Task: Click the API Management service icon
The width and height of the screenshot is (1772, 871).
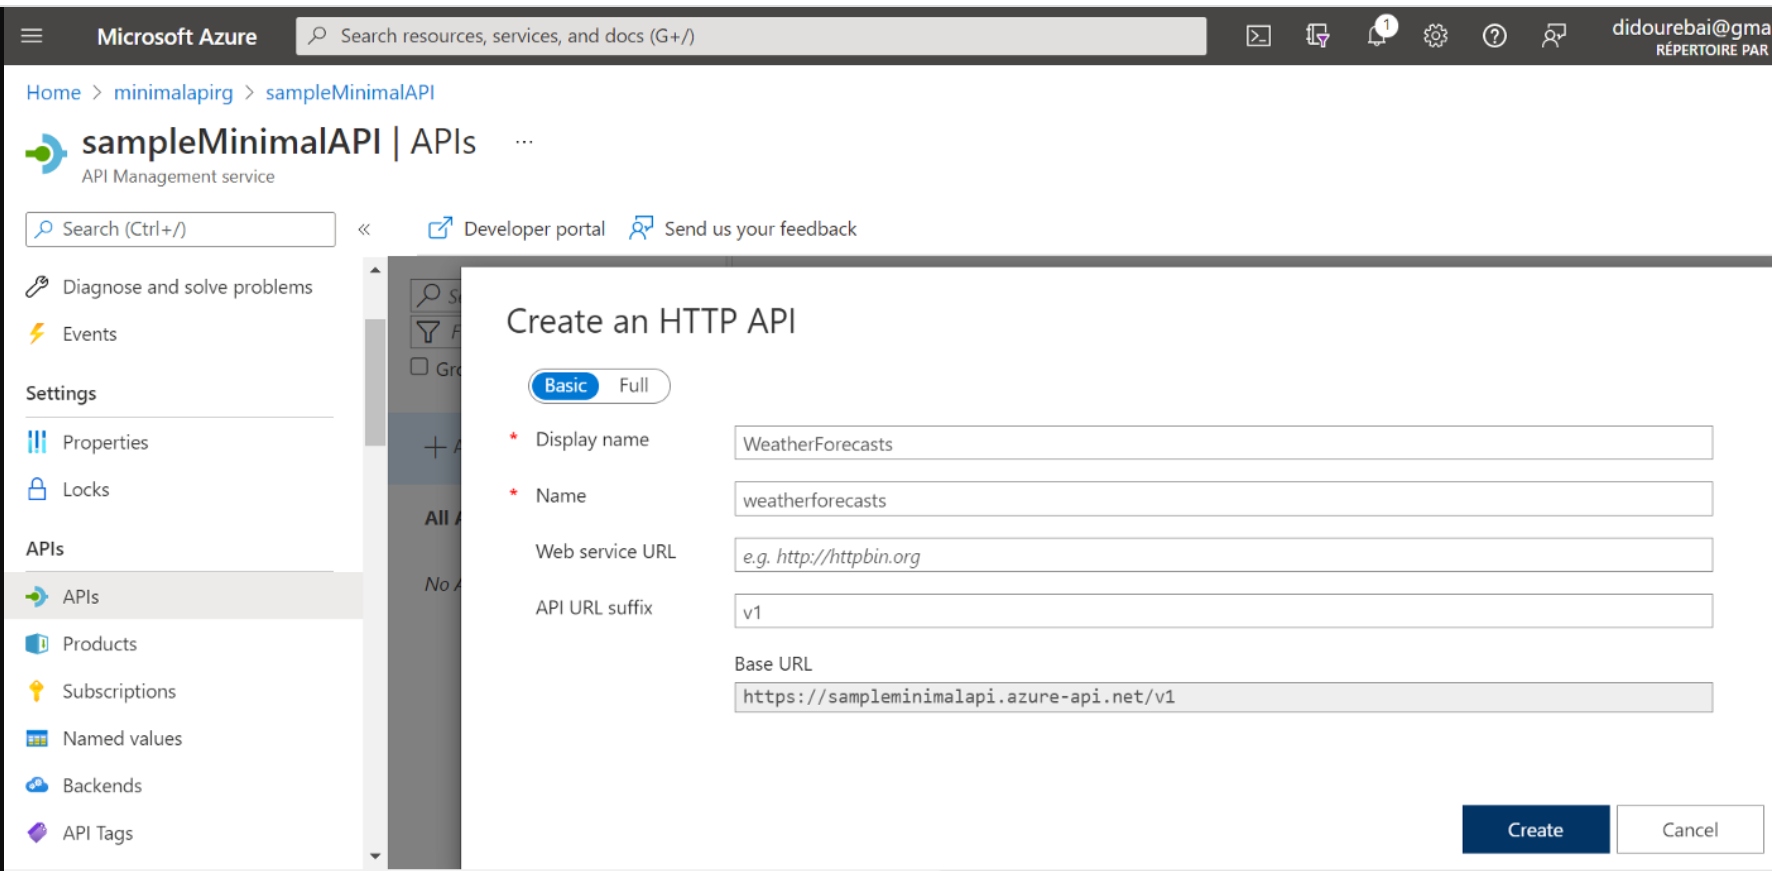Action: point(45,154)
